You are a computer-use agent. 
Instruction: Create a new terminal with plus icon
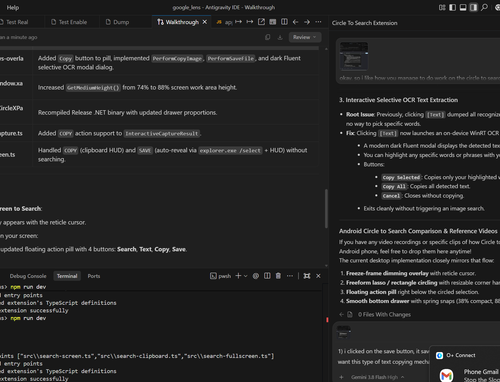click(x=238, y=276)
